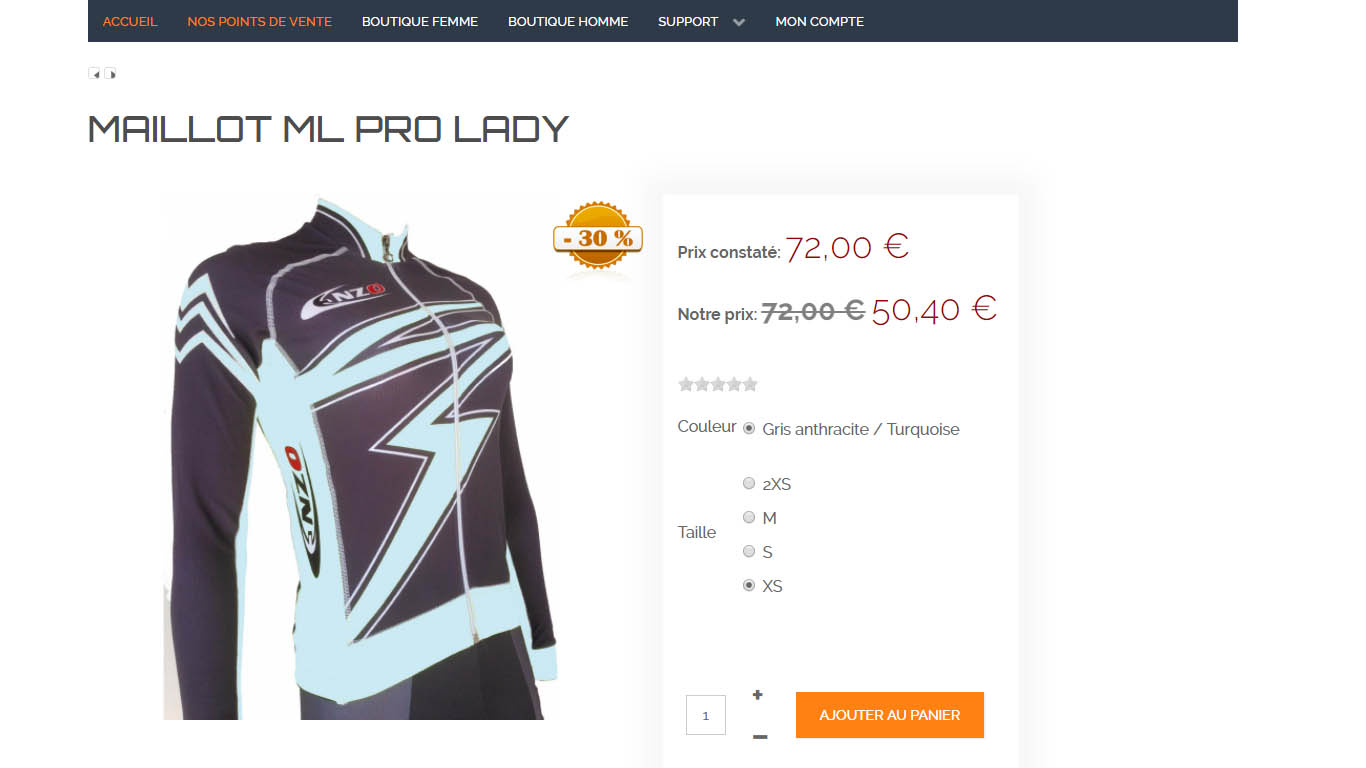Select the XS size radio button
Viewport: 1366px width, 768px height.
(x=749, y=585)
